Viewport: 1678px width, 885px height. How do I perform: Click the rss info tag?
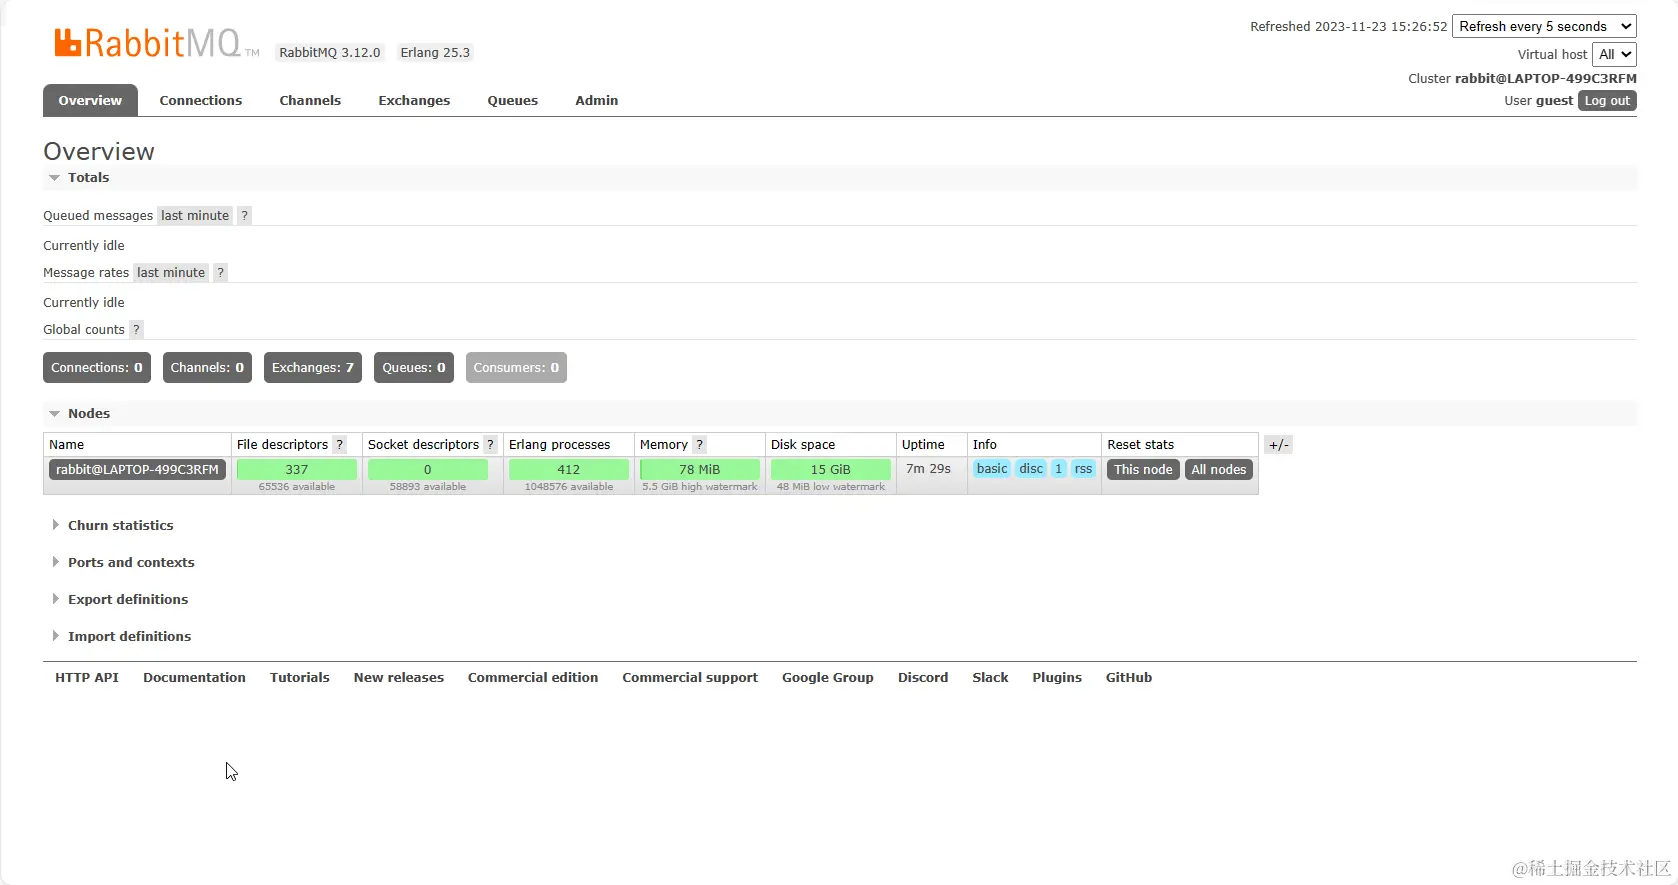(x=1083, y=468)
